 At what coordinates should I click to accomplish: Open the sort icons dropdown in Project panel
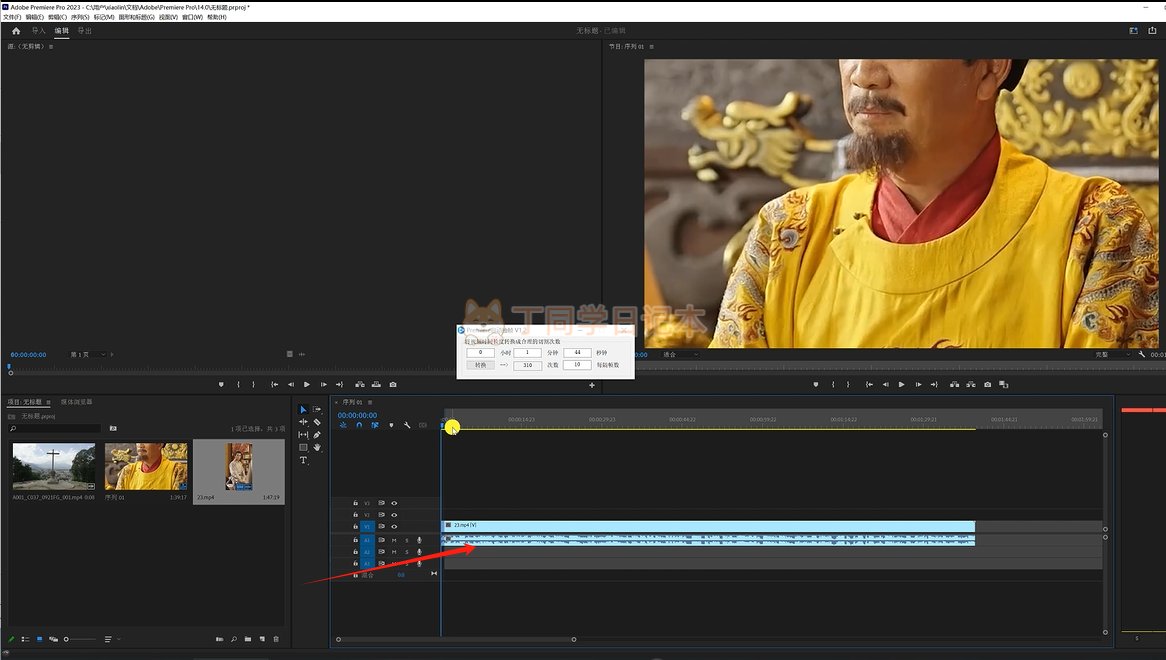[112, 639]
